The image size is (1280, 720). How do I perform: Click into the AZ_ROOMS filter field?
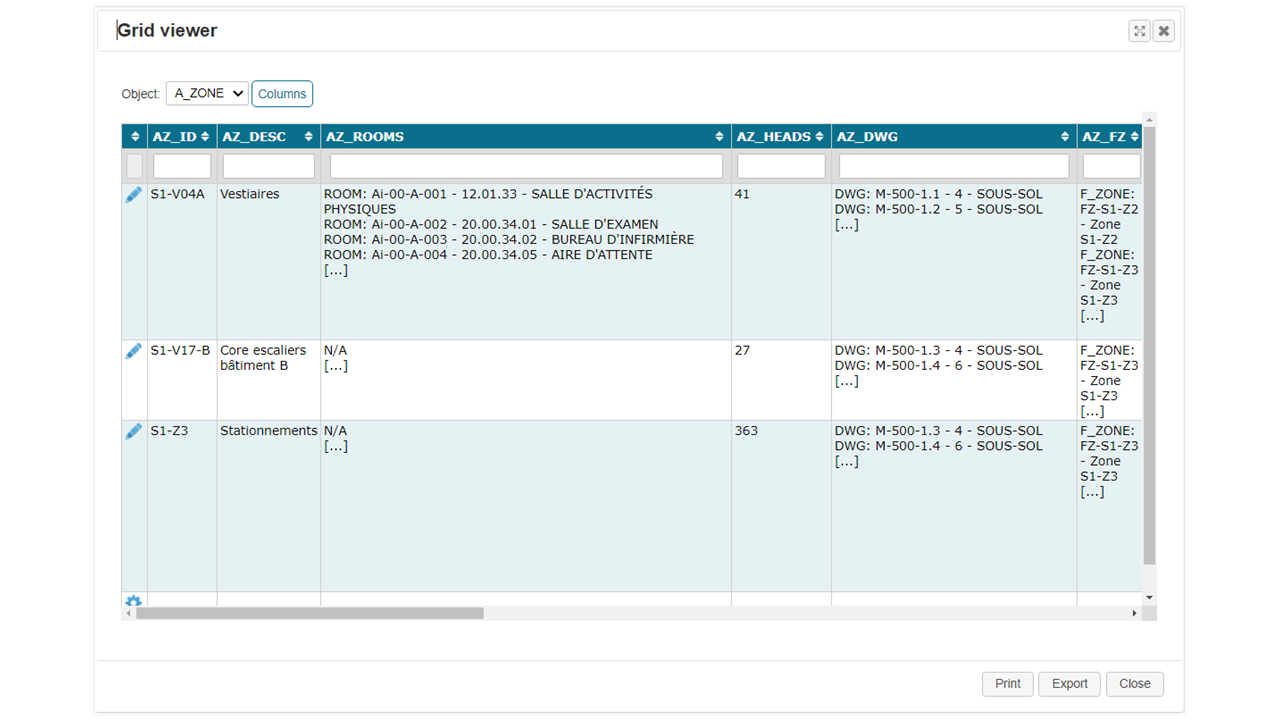point(526,166)
